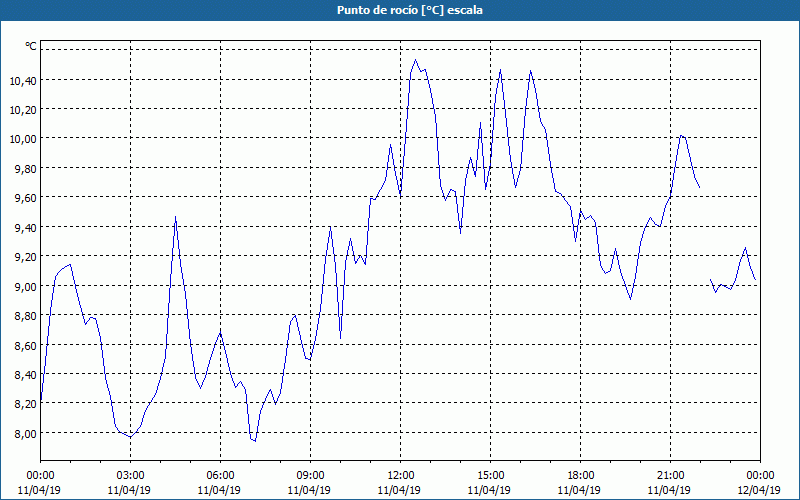
Task: Click the 11/04/19 date under 00:00
Action: pos(39,490)
